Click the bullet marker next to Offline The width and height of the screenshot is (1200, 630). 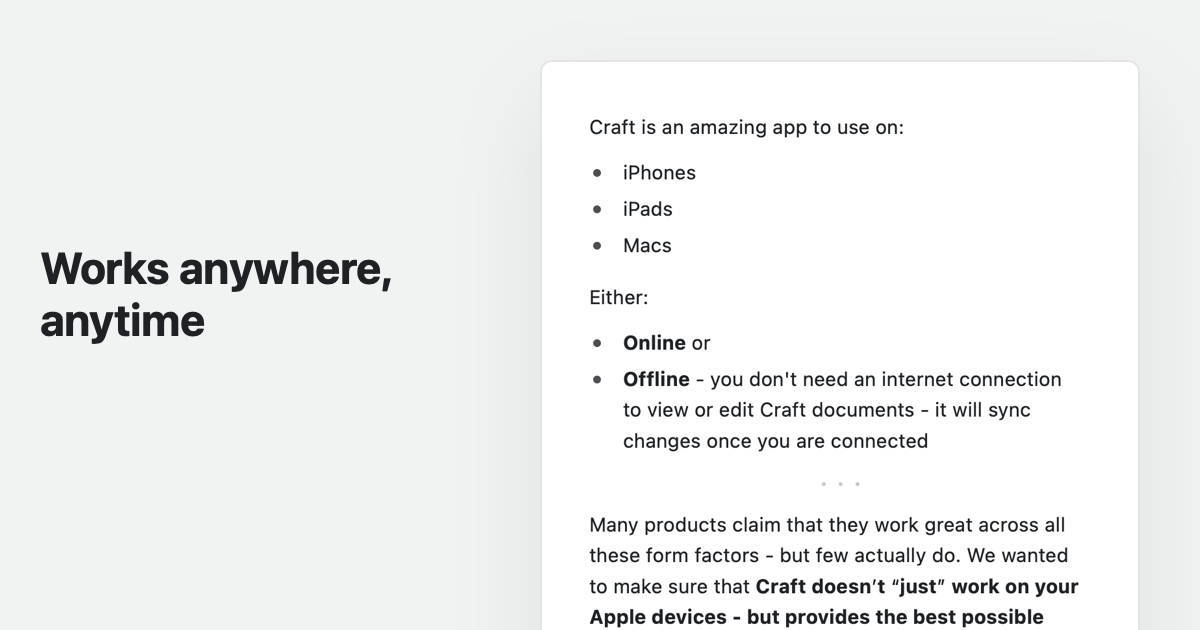coord(597,379)
